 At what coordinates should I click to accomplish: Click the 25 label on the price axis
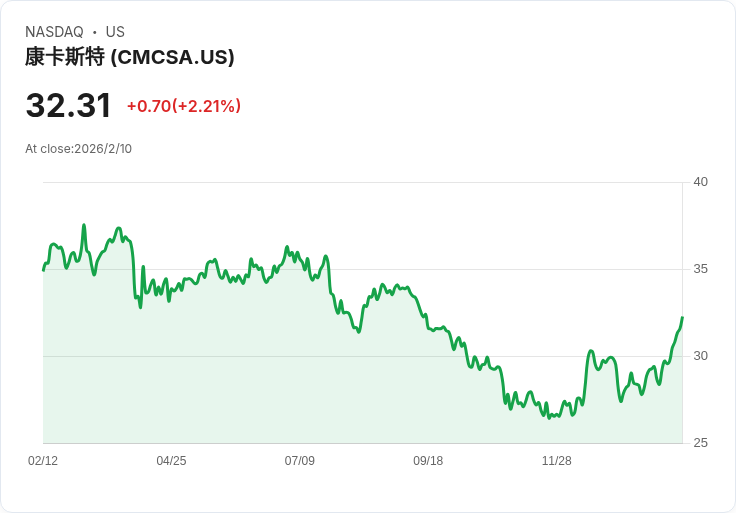point(700,443)
